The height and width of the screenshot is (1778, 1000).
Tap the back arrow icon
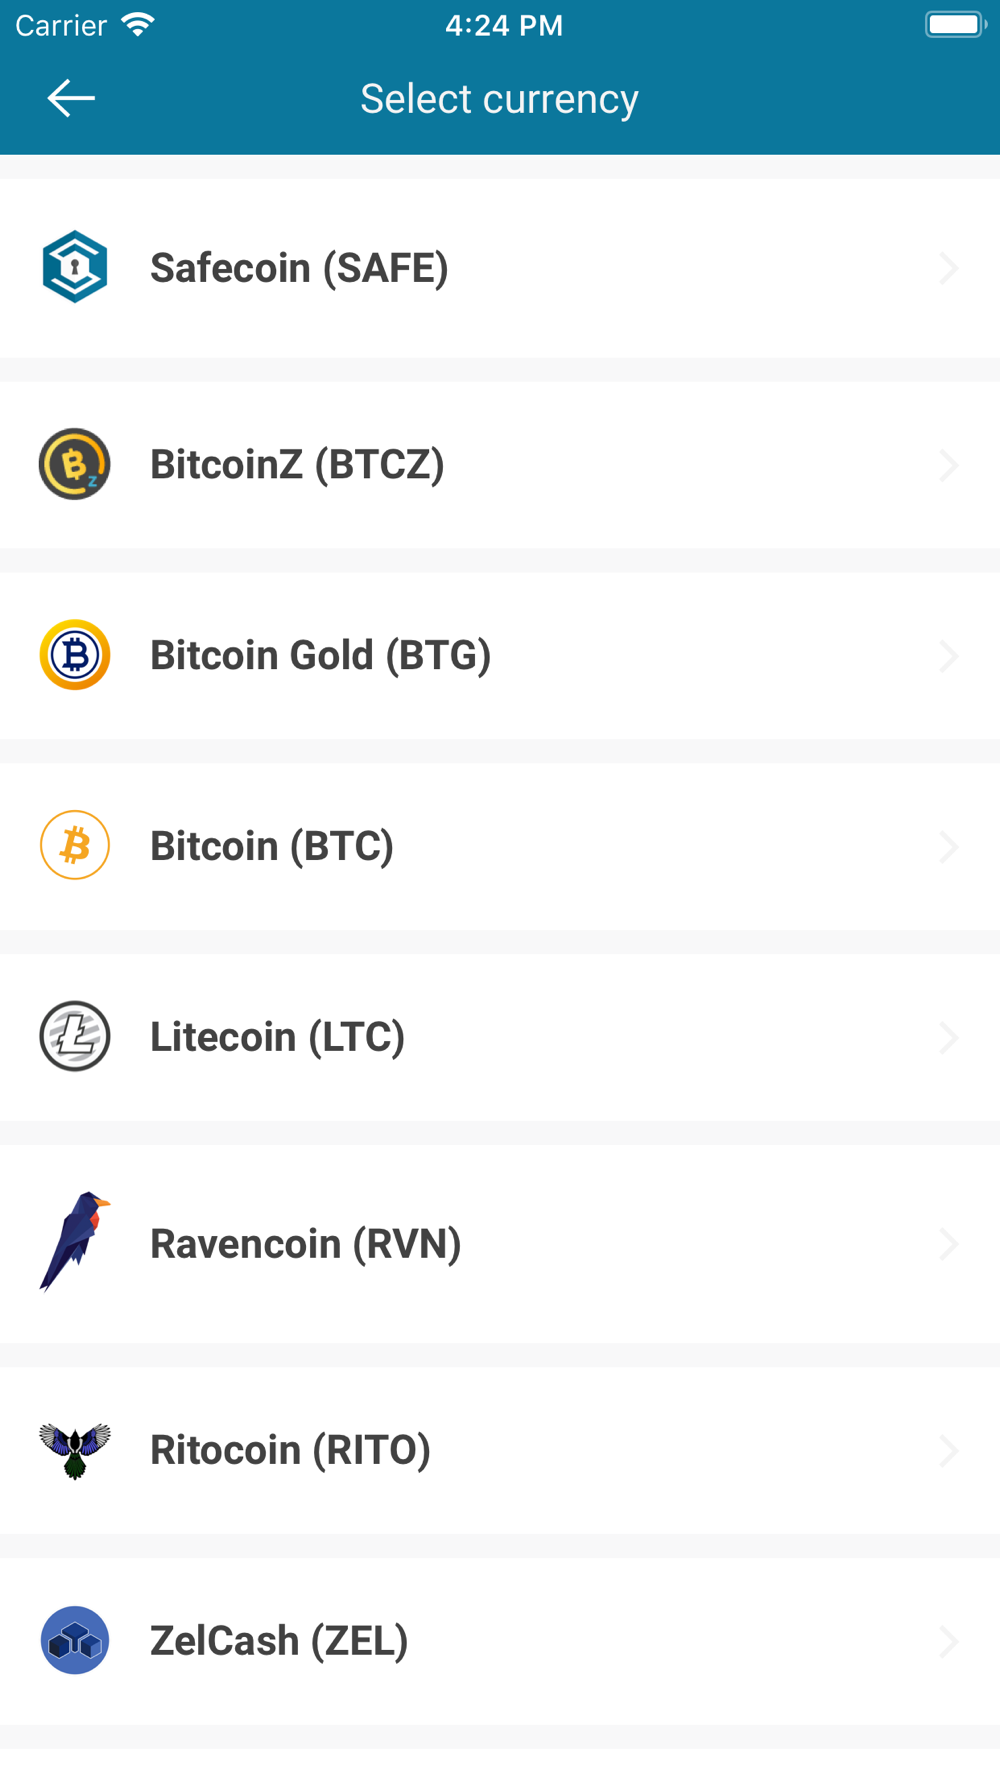pos(71,98)
